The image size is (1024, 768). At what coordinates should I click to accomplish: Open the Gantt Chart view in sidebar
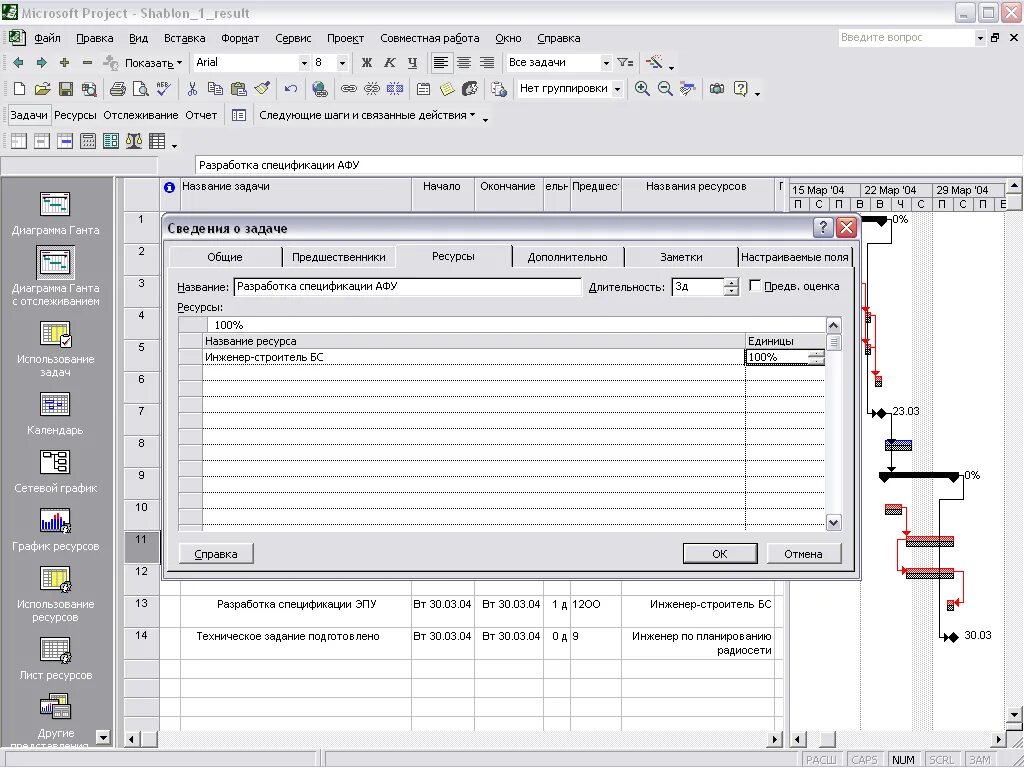(56, 213)
